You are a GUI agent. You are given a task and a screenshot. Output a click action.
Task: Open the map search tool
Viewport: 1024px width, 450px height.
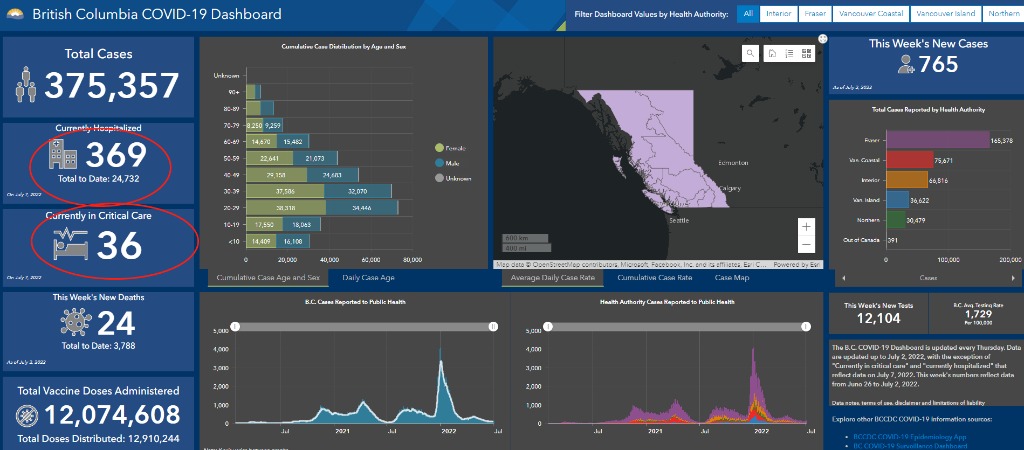752,54
